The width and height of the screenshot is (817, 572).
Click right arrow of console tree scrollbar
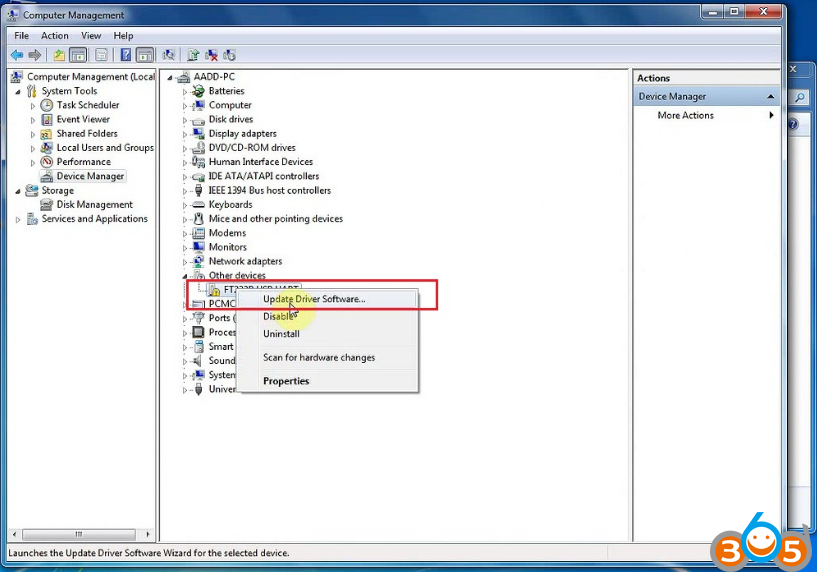(148, 534)
